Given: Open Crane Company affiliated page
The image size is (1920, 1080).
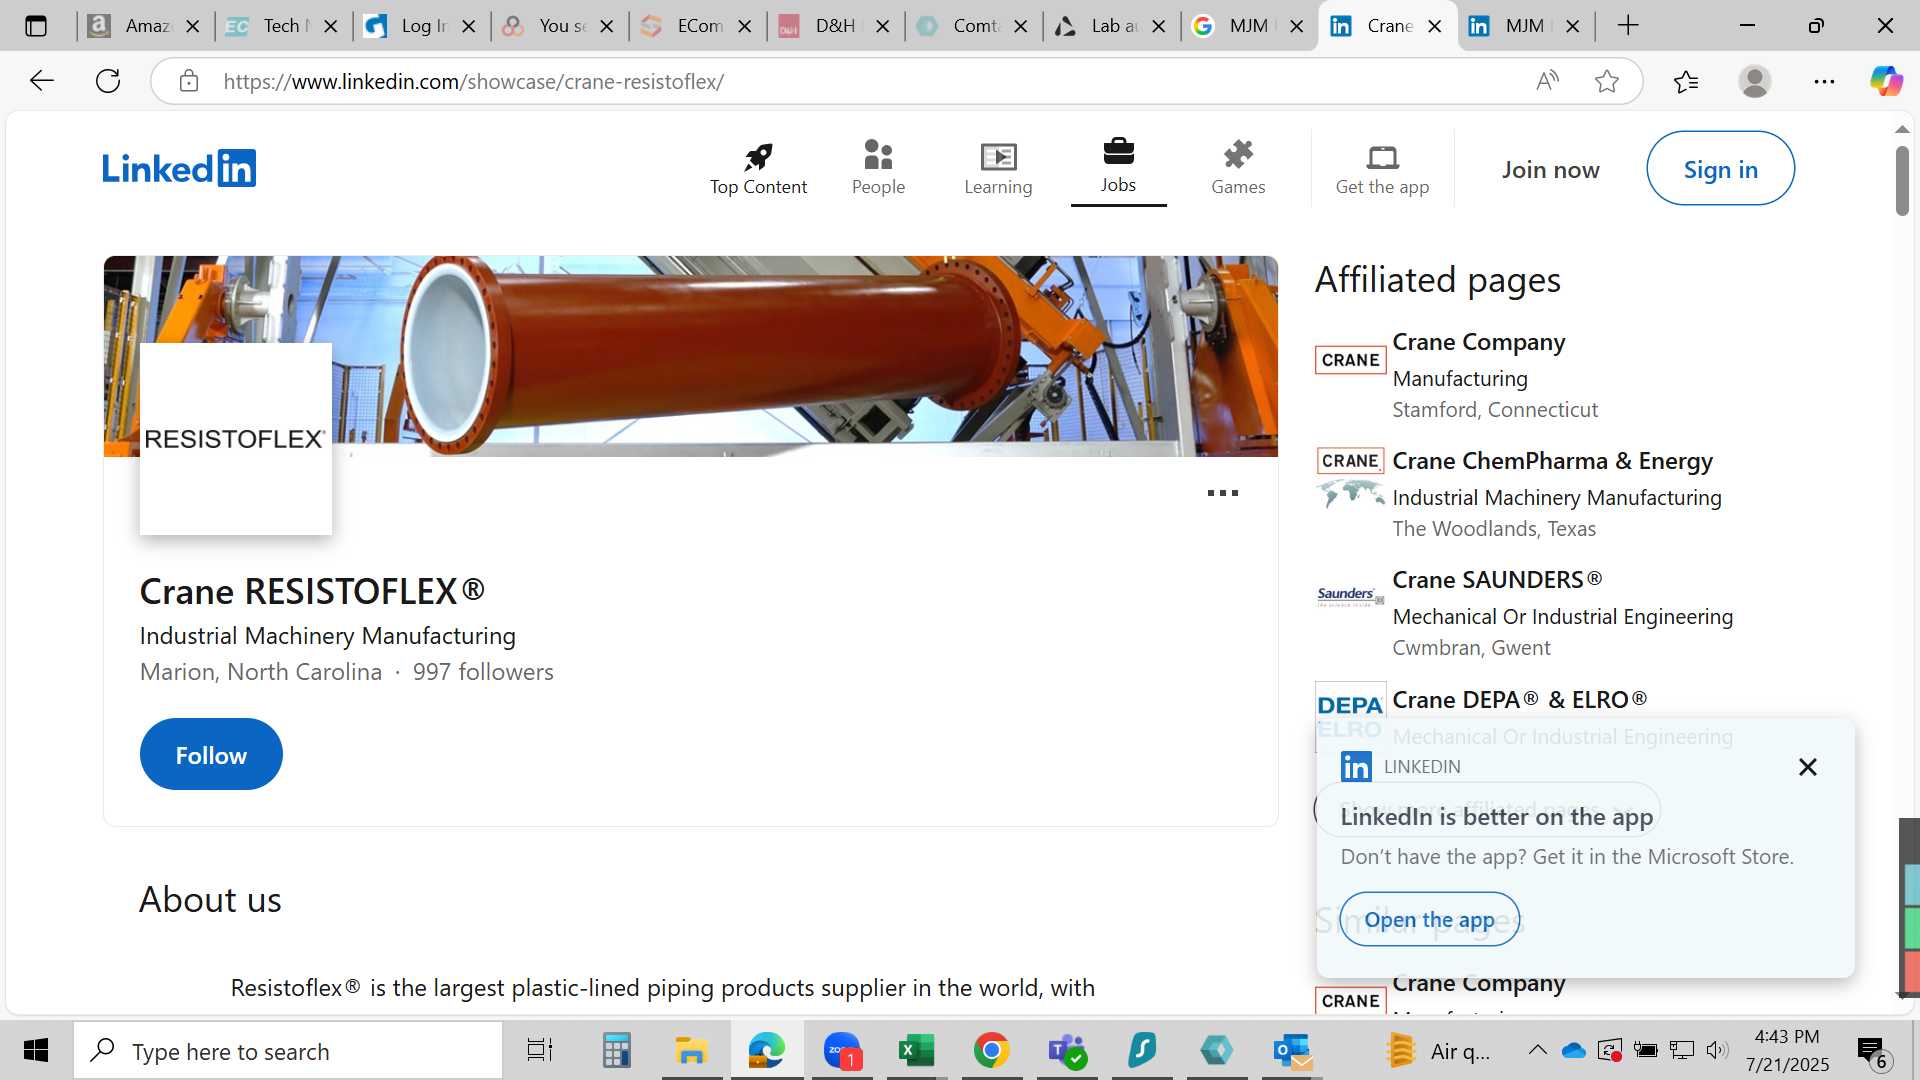Looking at the screenshot, I should 1478,342.
